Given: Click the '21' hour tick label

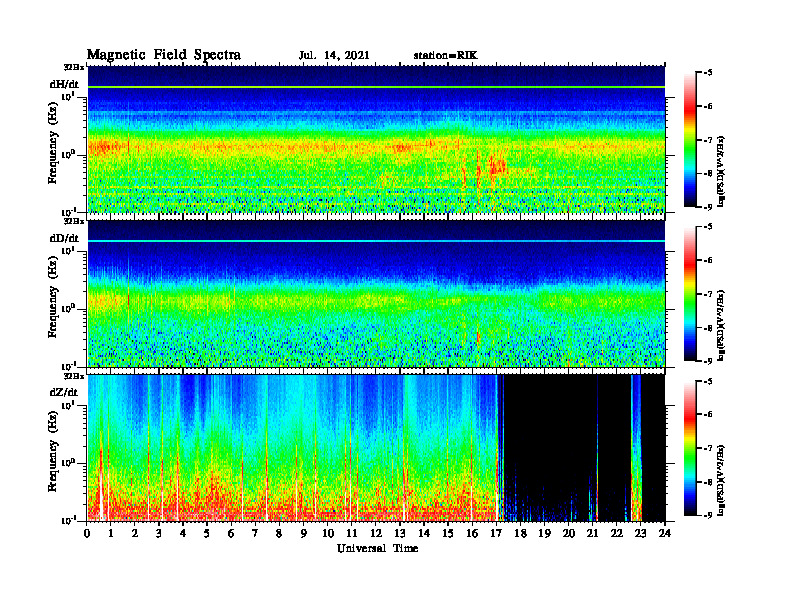Looking at the screenshot, I should point(592,534).
